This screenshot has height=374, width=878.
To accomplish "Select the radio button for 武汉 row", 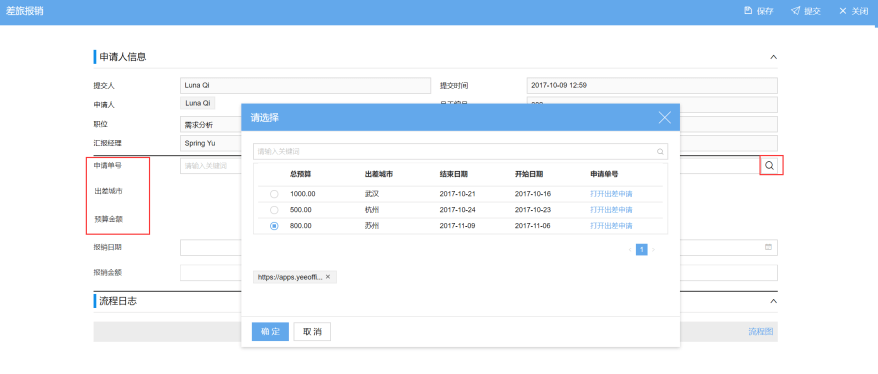I will (x=274, y=194).
